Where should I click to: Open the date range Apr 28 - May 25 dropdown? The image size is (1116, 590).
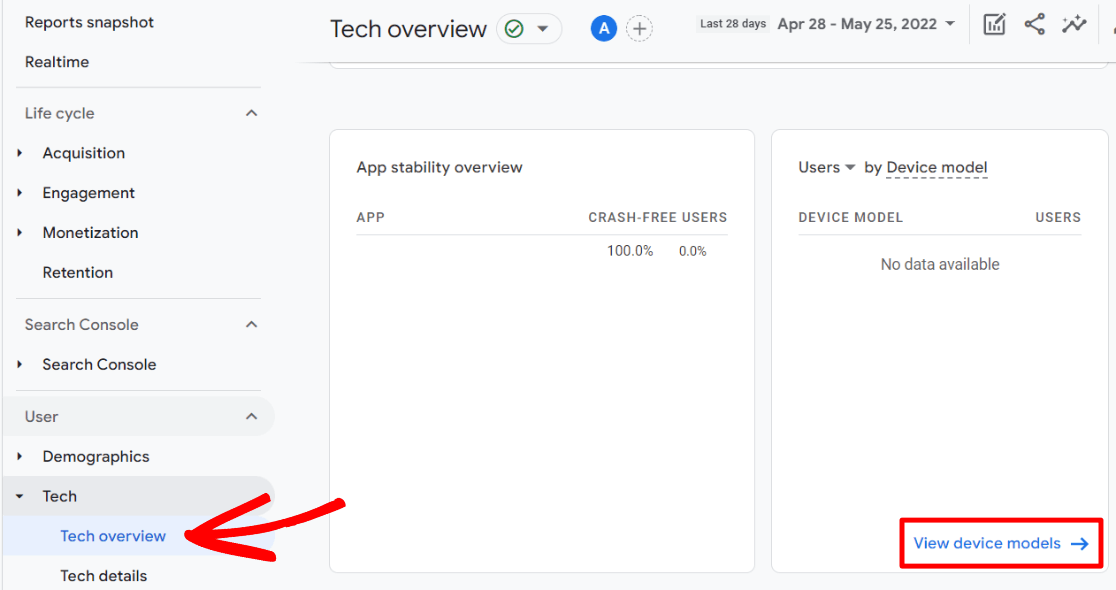point(866,23)
